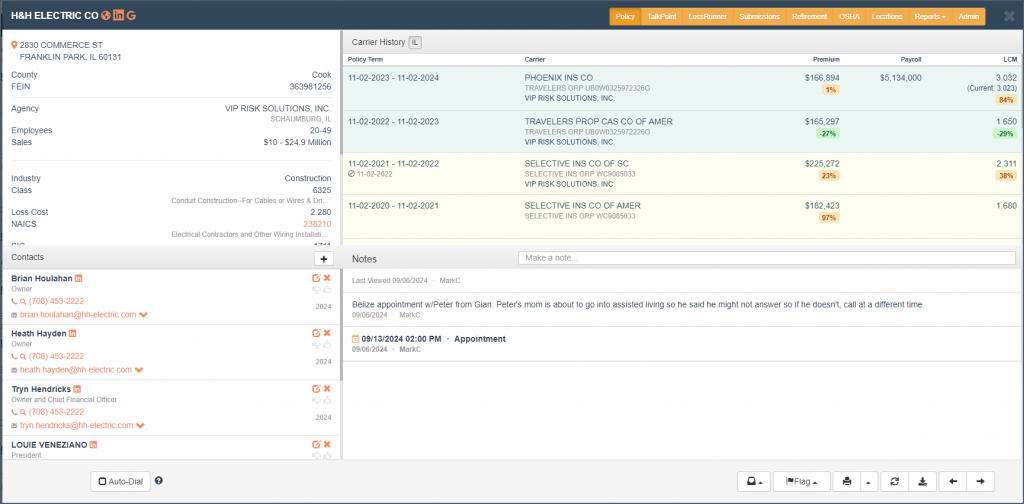Click the download icon in the bottom toolbar
Image resolution: width=1024 pixels, height=504 pixels.
tap(922, 481)
